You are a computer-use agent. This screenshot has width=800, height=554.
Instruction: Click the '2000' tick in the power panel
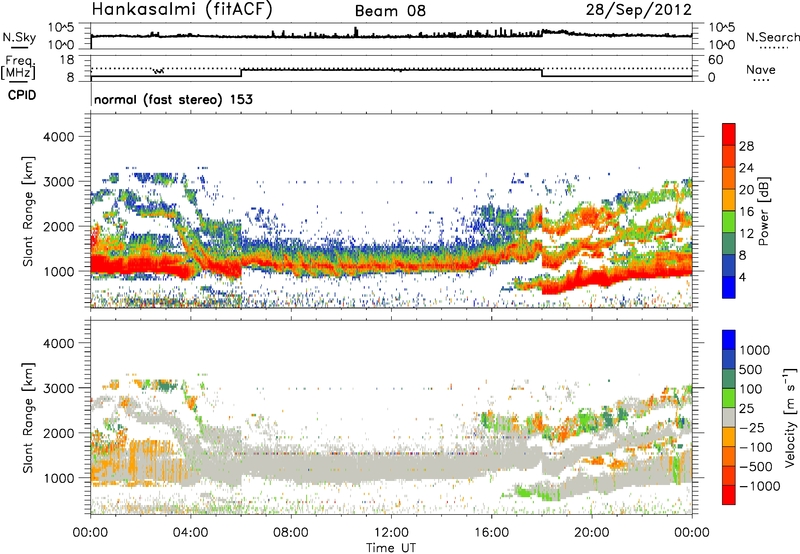58,226
